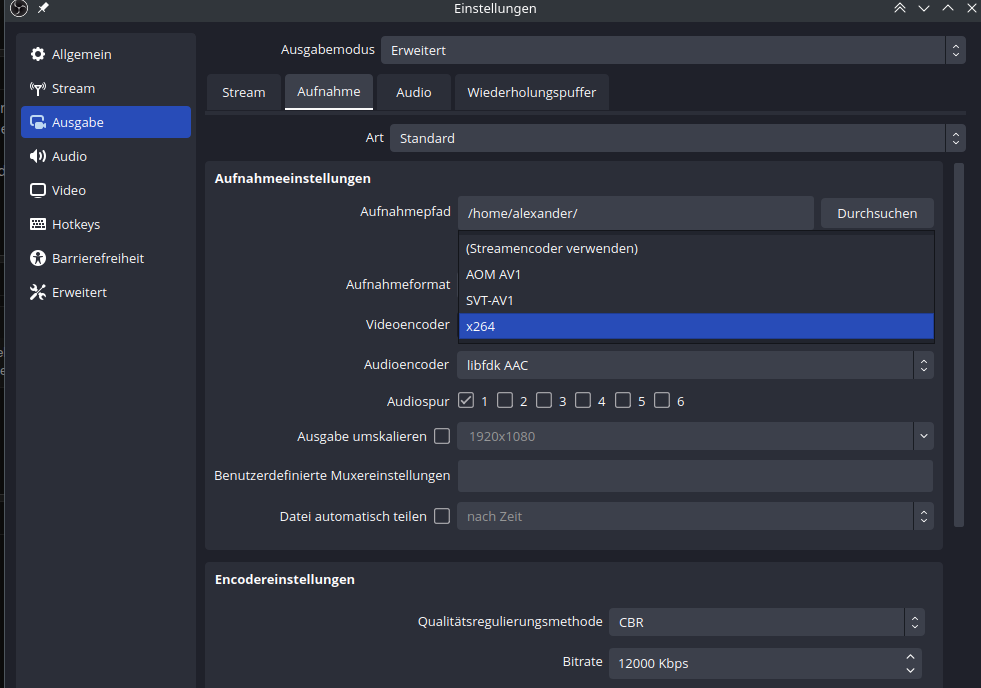981x688 pixels.
Task: Click the Aufnahmepfad input field
Action: 636,213
